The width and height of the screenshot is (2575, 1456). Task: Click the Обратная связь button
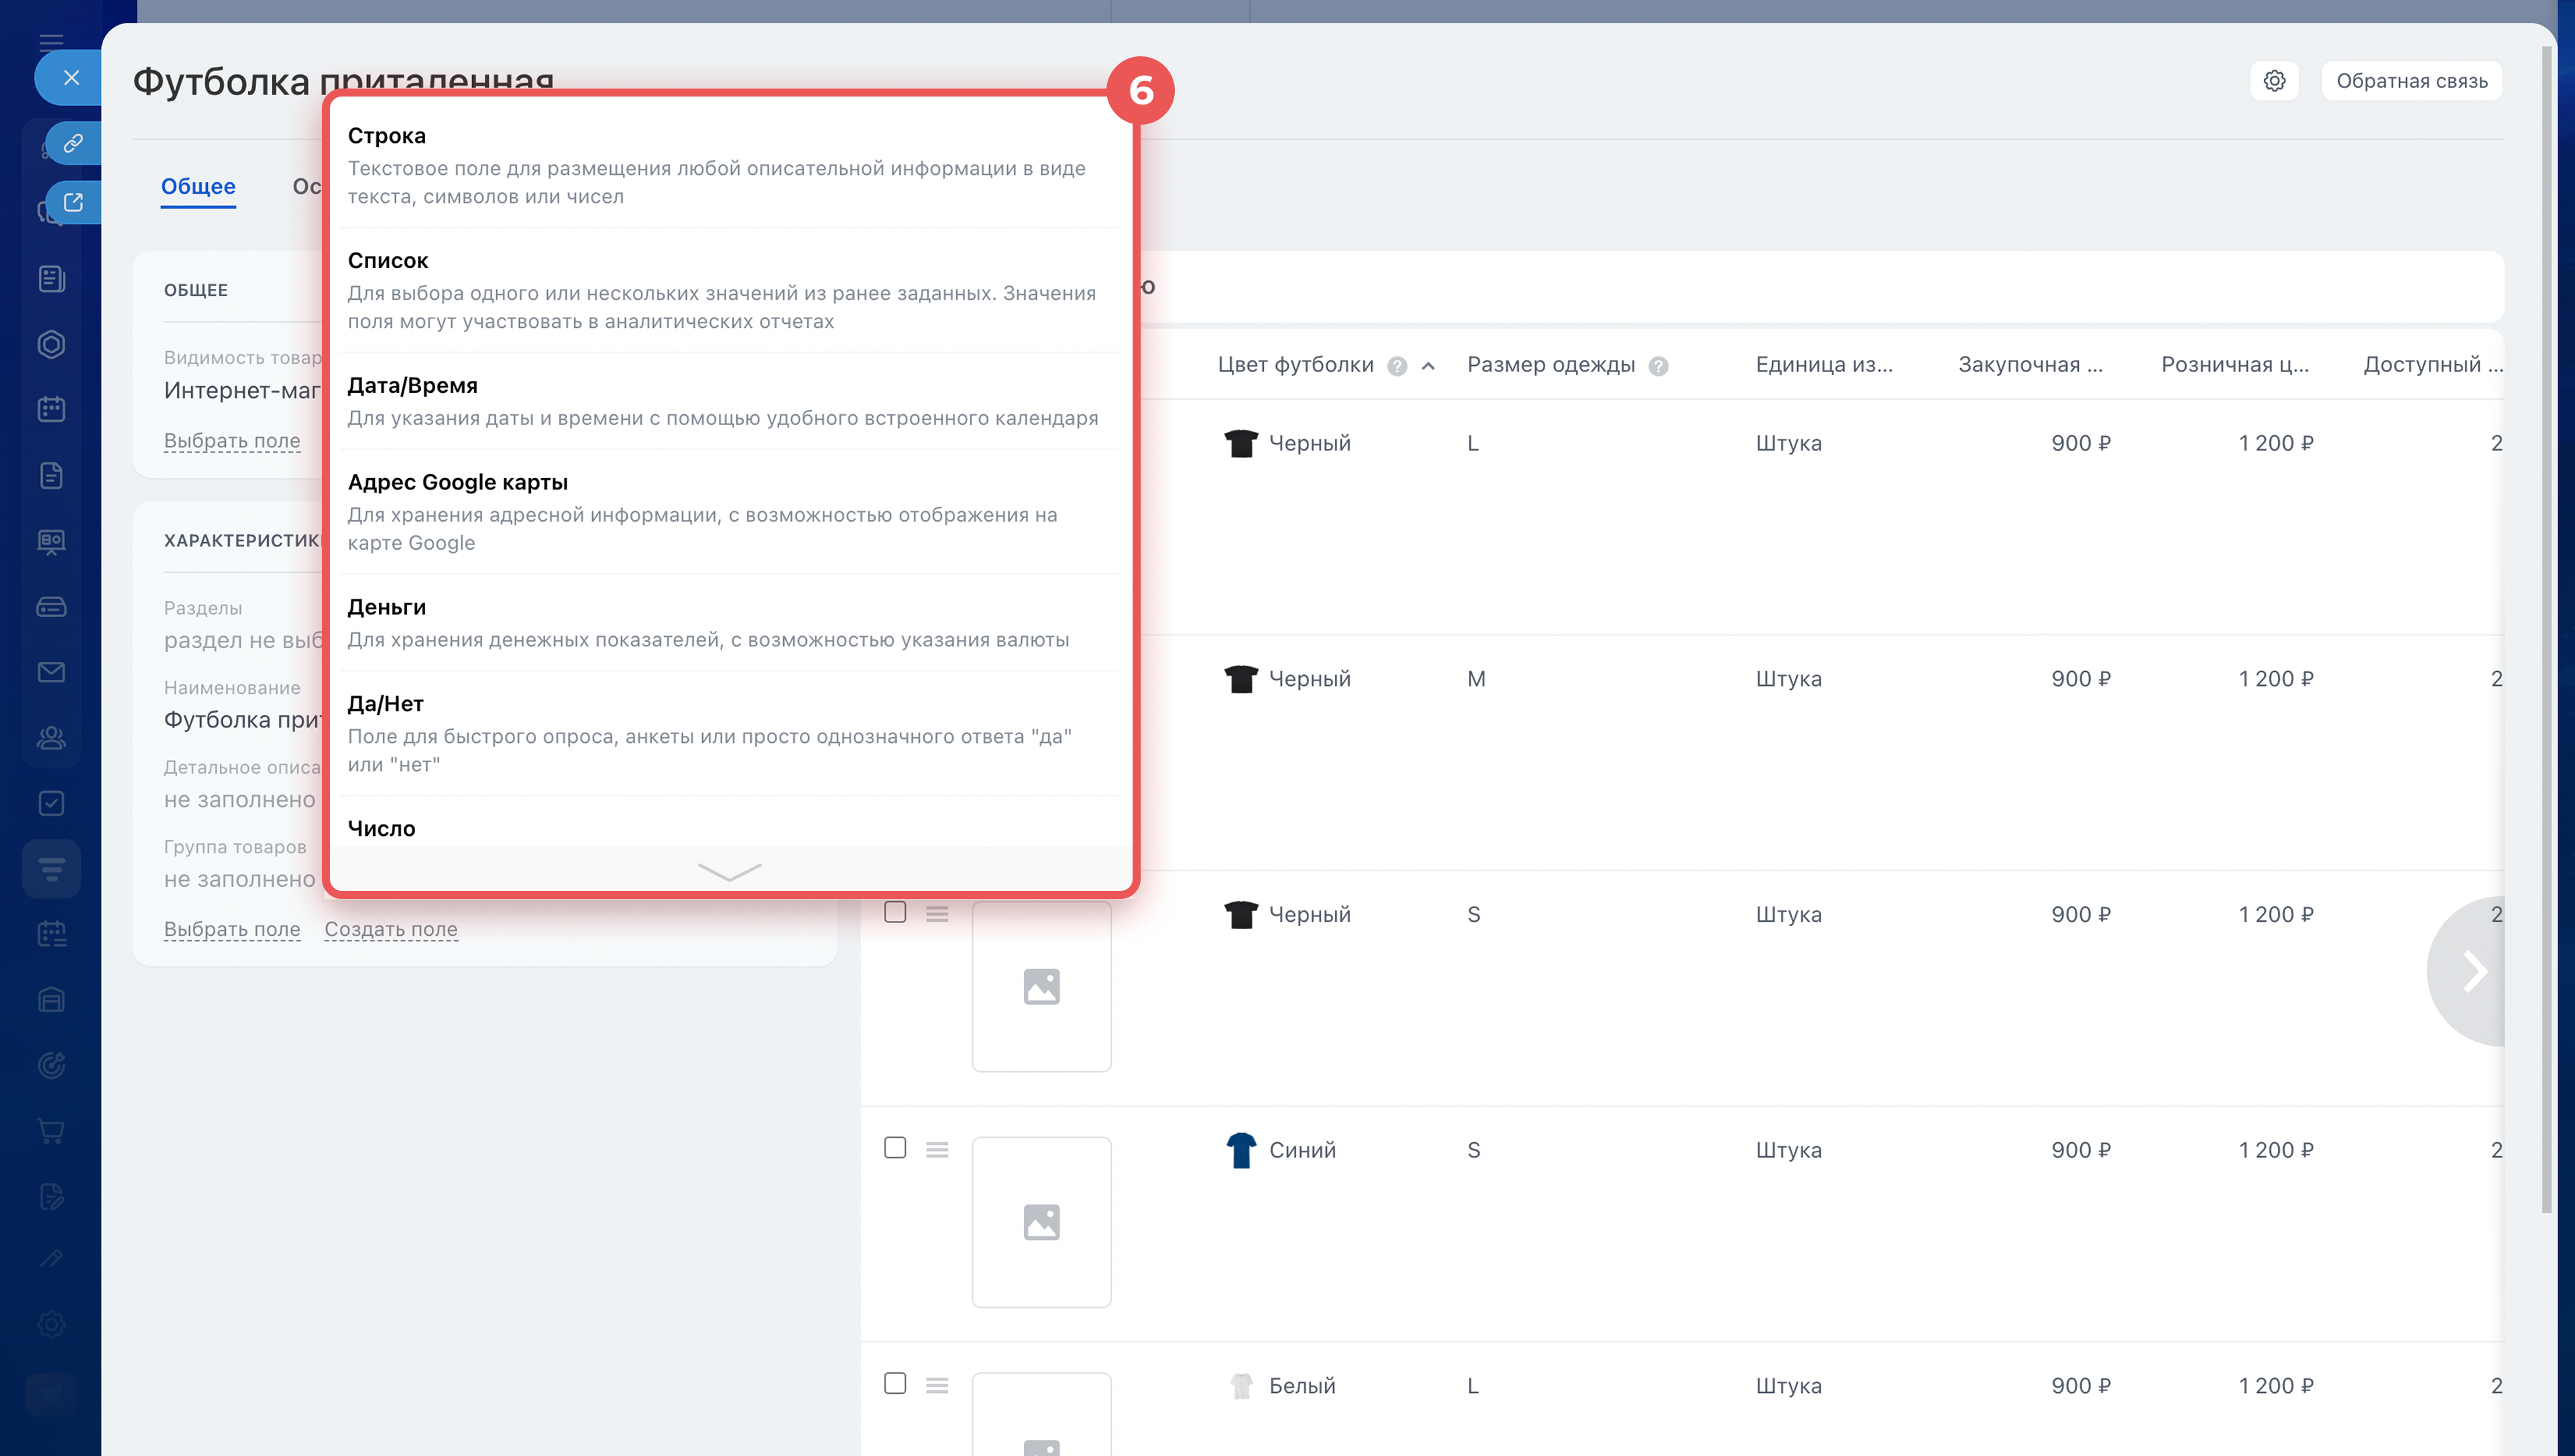2411,81
